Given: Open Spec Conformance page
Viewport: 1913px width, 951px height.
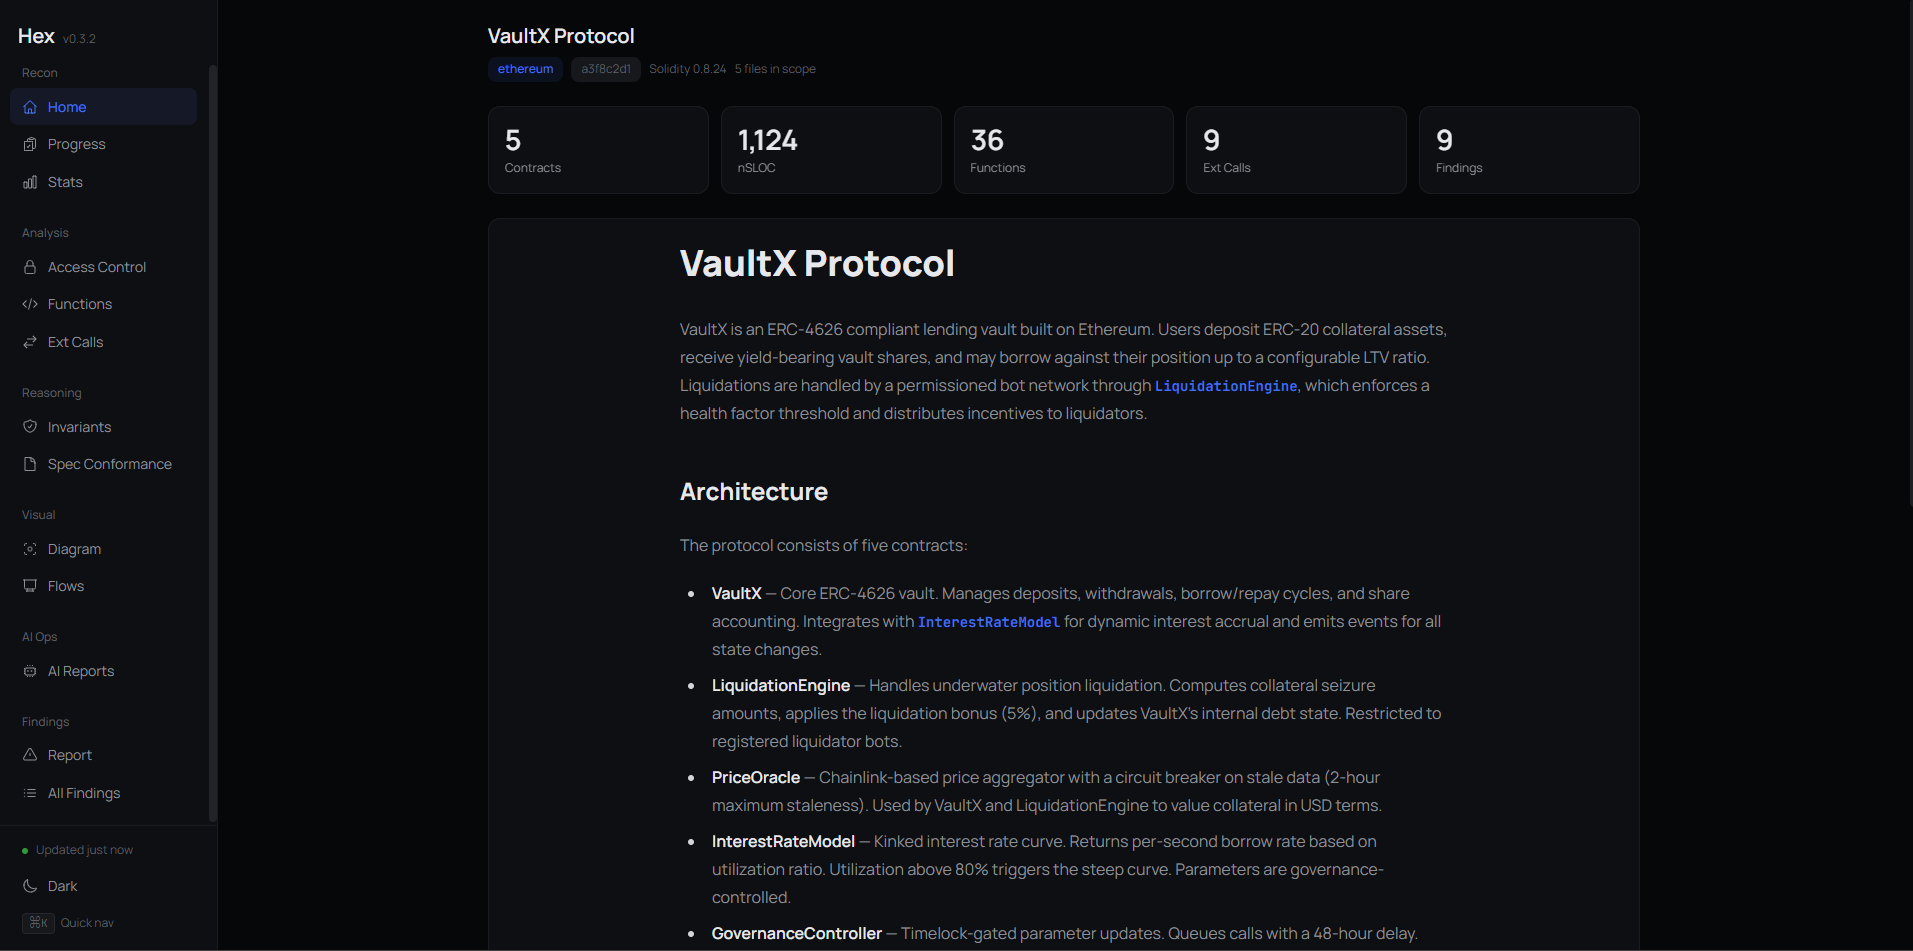Looking at the screenshot, I should (110, 464).
